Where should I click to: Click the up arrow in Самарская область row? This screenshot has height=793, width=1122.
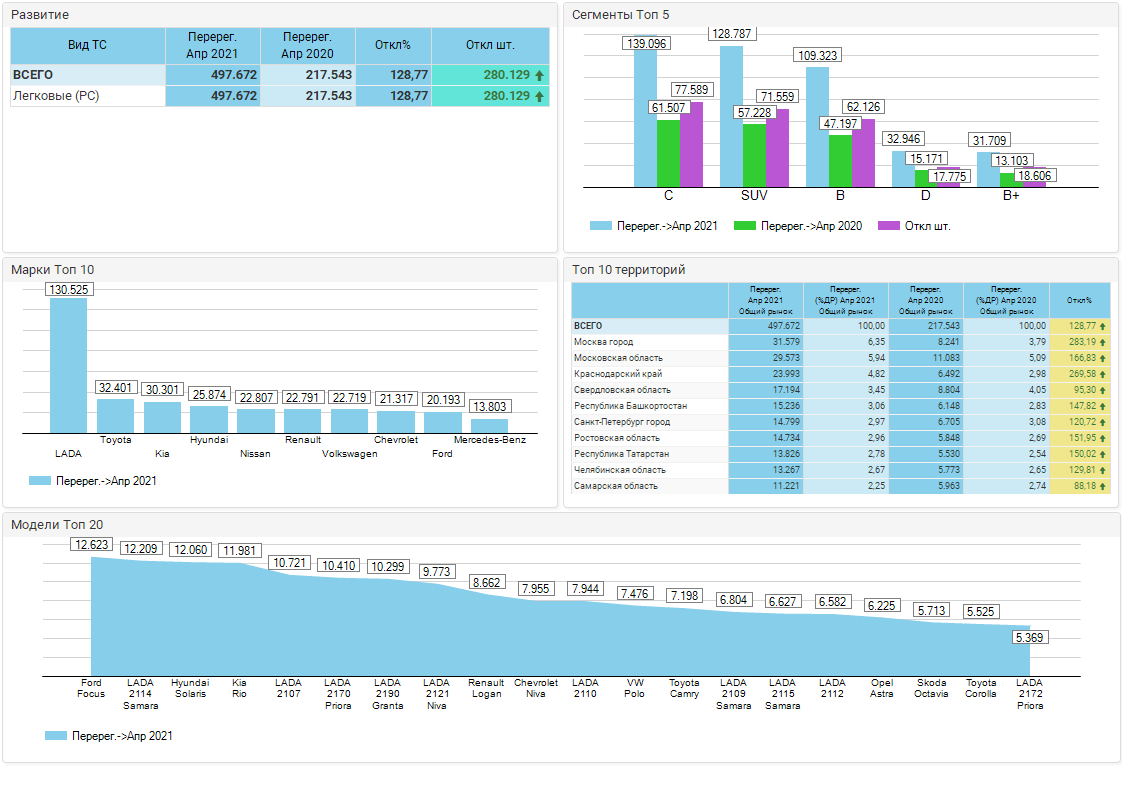(1102, 486)
